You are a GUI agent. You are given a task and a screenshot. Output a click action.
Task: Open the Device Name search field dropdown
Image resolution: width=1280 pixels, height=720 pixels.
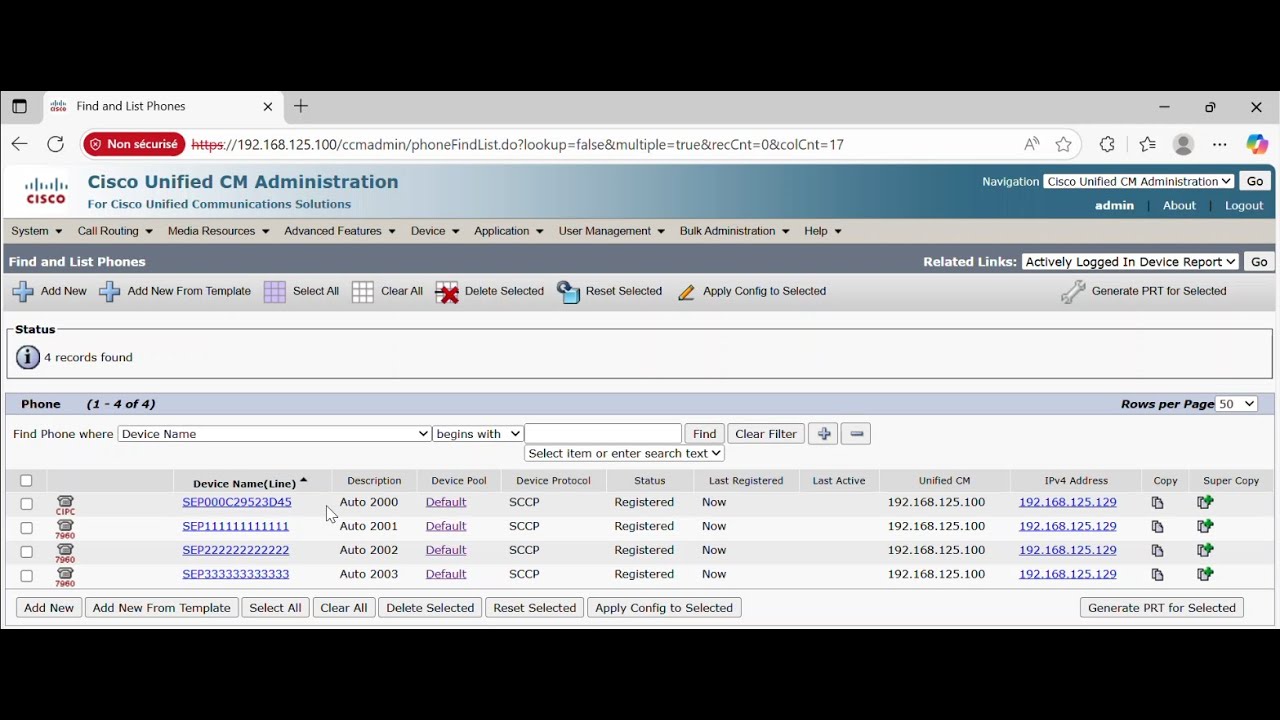point(274,434)
